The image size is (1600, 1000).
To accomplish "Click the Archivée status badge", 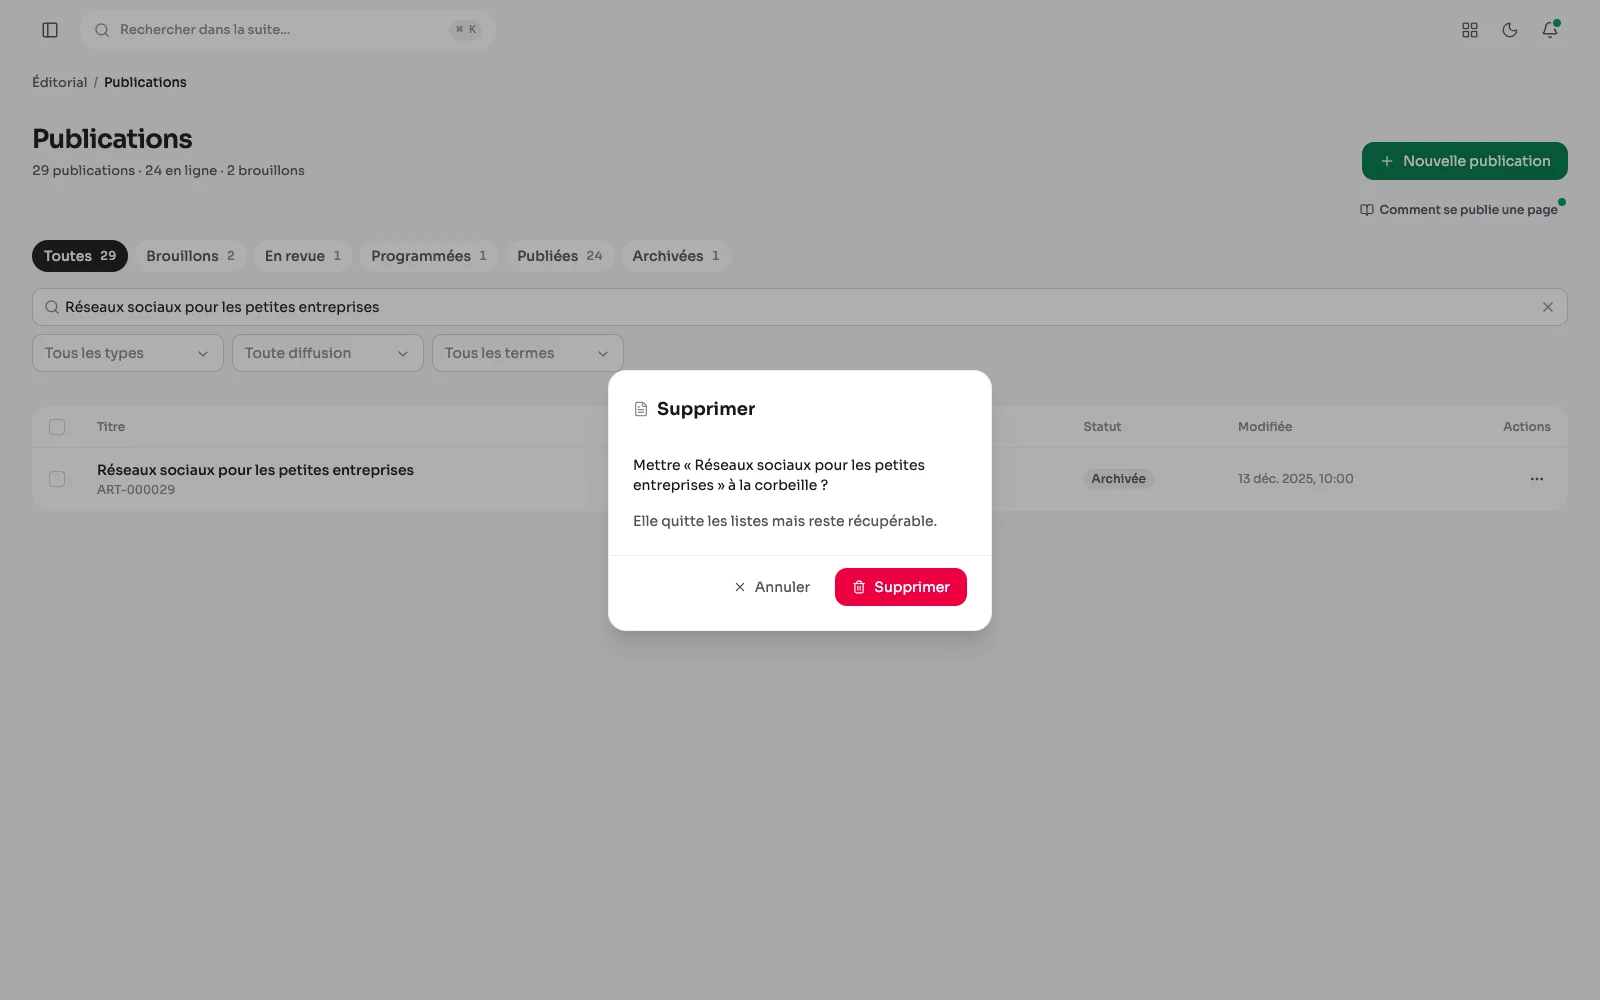I will click(1118, 479).
